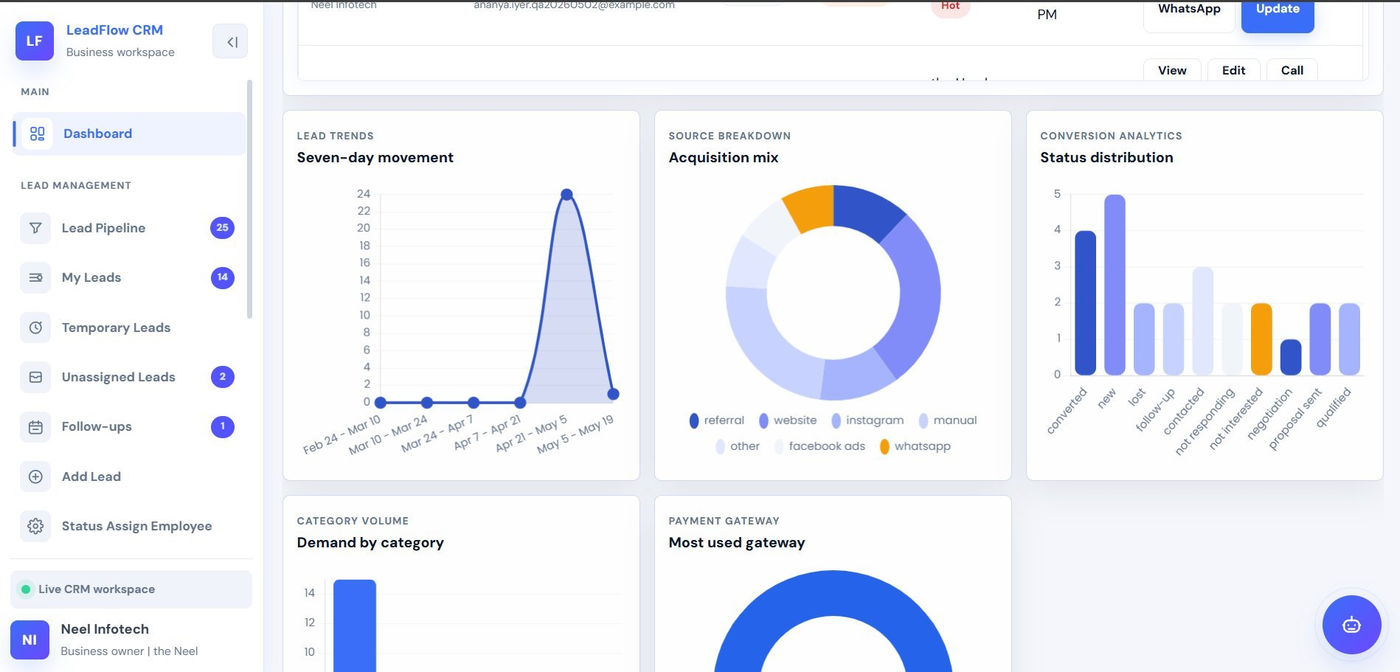
Task: Click the Seven-day movement chart title
Action: point(375,157)
